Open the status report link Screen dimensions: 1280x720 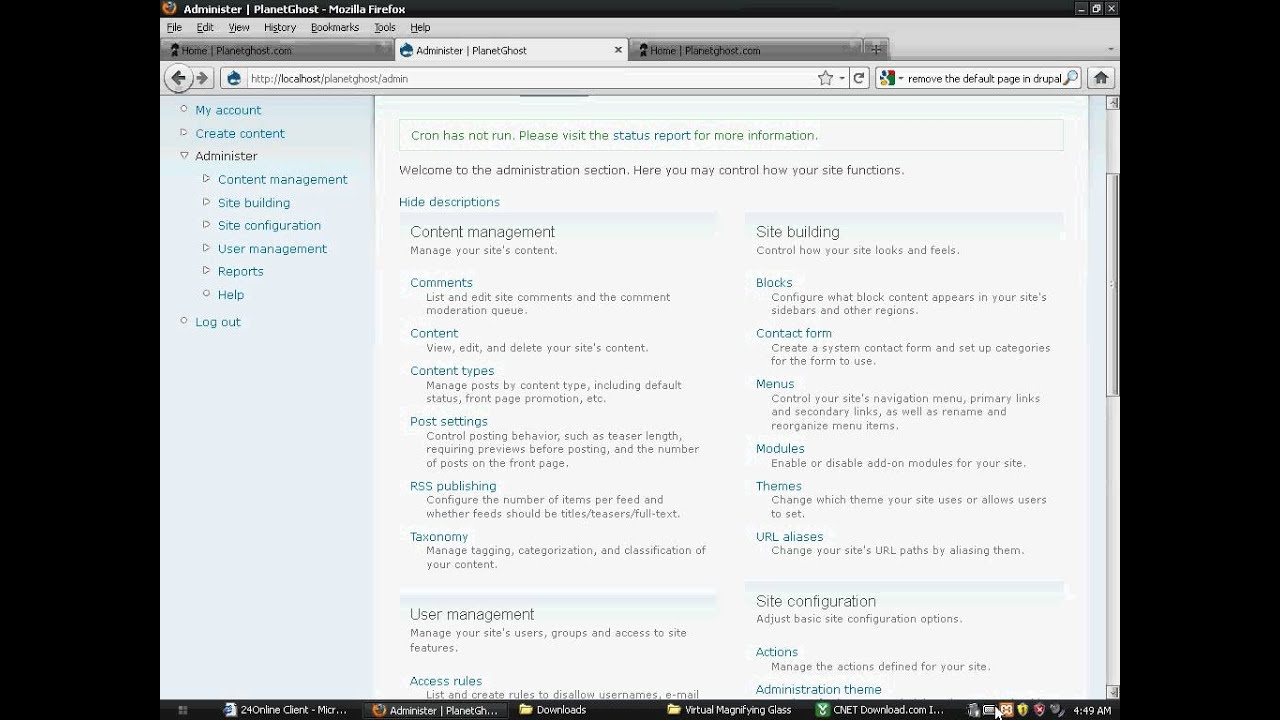point(651,135)
